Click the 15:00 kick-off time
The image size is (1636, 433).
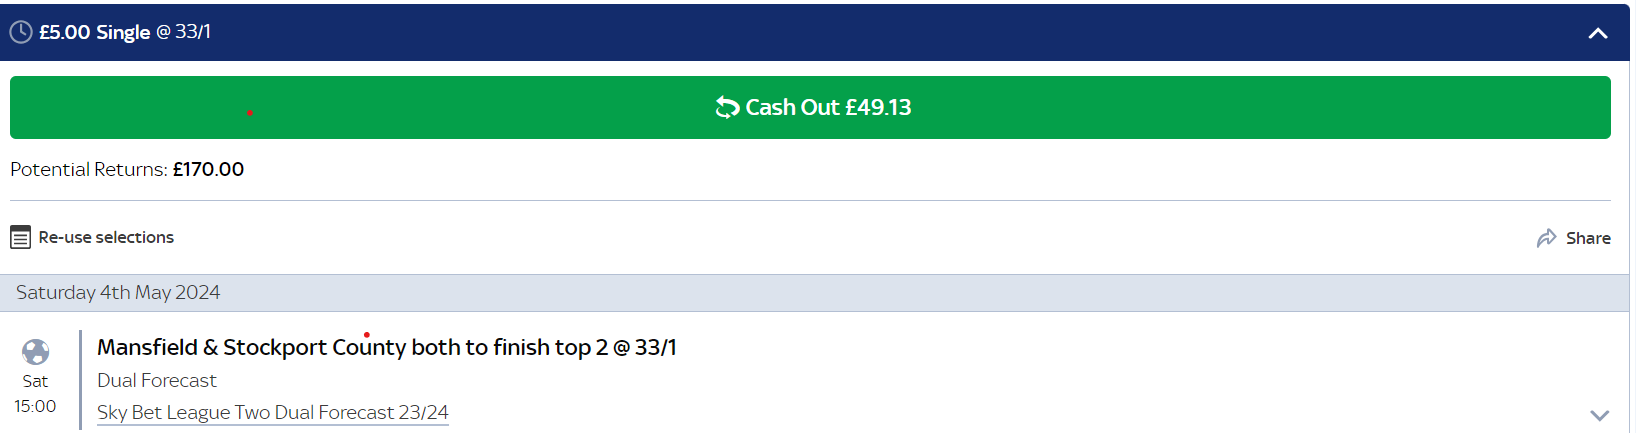pyautogui.click(x=35, y=406)
